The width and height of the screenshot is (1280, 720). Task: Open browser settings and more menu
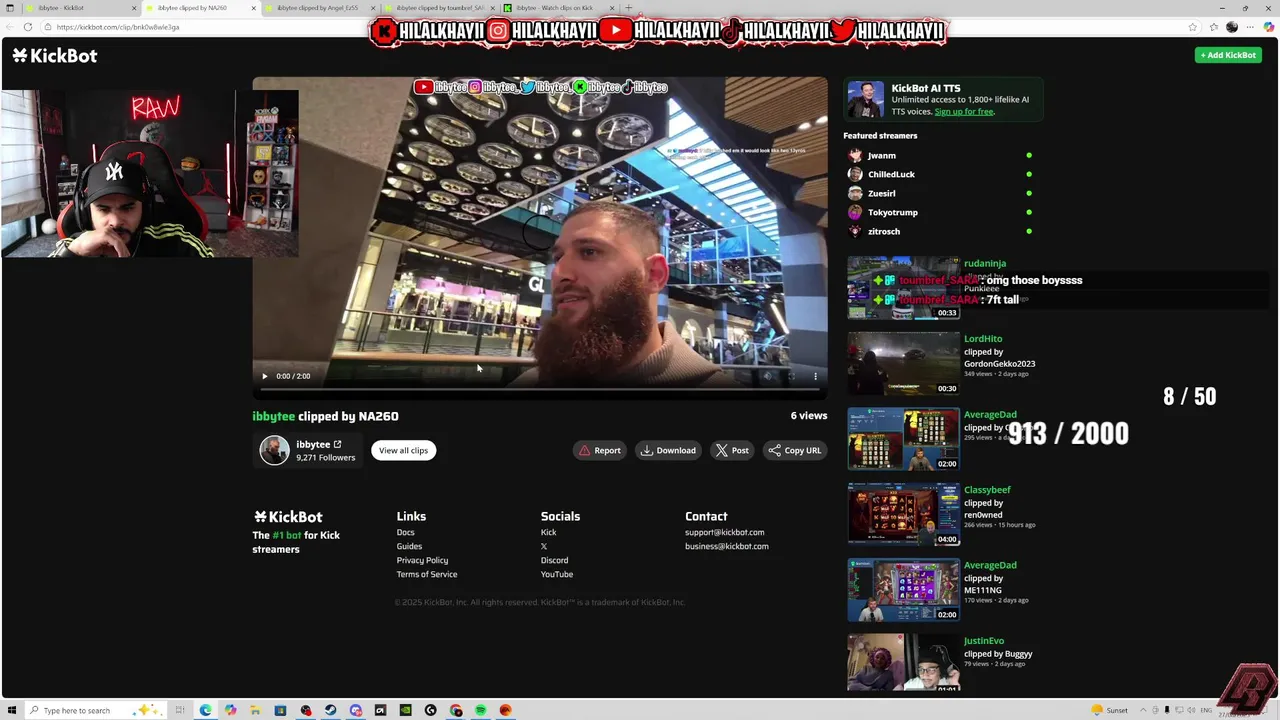[x=1251, y=27]
